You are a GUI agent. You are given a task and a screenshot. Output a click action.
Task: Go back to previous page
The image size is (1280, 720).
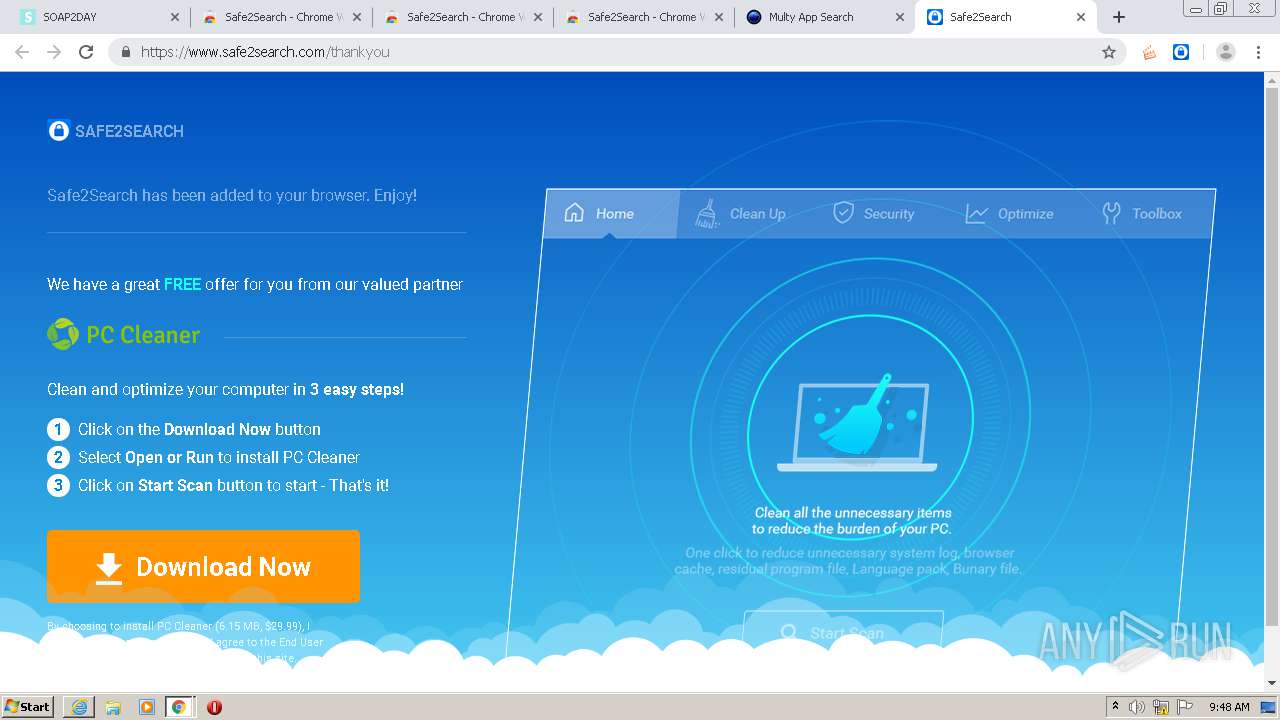tap(22, 52)
